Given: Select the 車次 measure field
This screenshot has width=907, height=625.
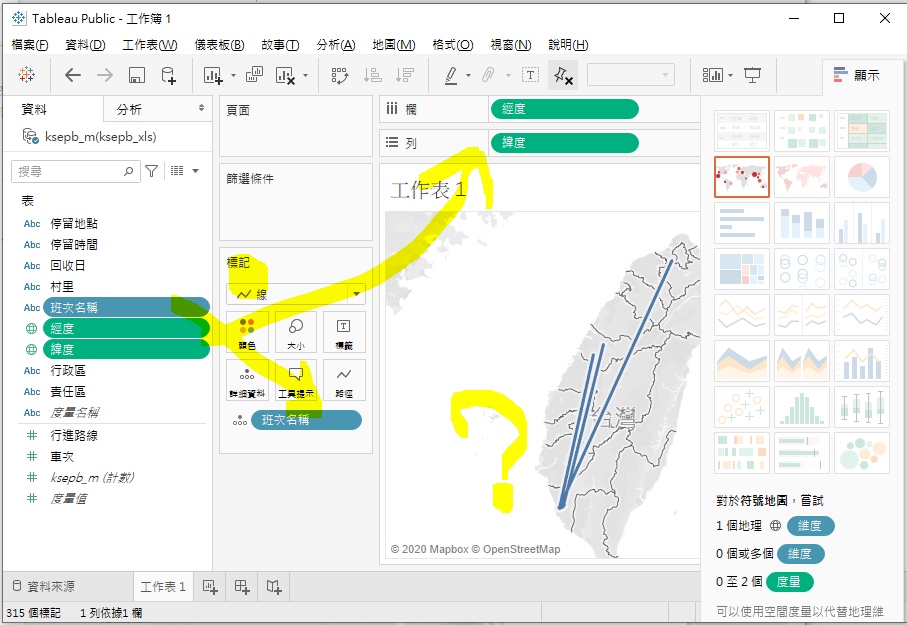Looking at the screenshot, I should click(x=62, y=457).
